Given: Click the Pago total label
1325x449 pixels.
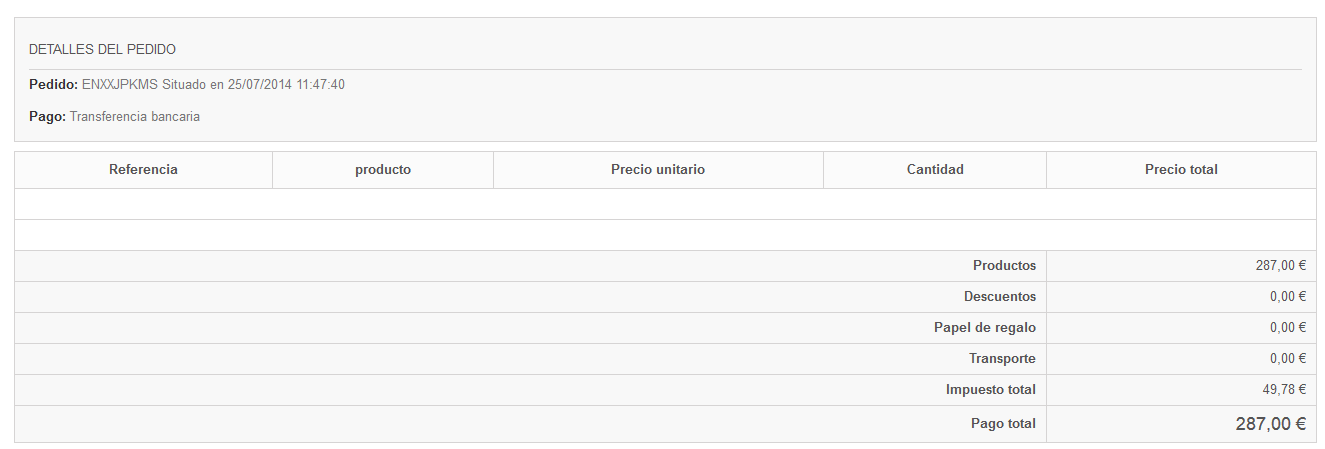Looking at the screenshot, I should pyautogui.click(x=1003, y=424).
